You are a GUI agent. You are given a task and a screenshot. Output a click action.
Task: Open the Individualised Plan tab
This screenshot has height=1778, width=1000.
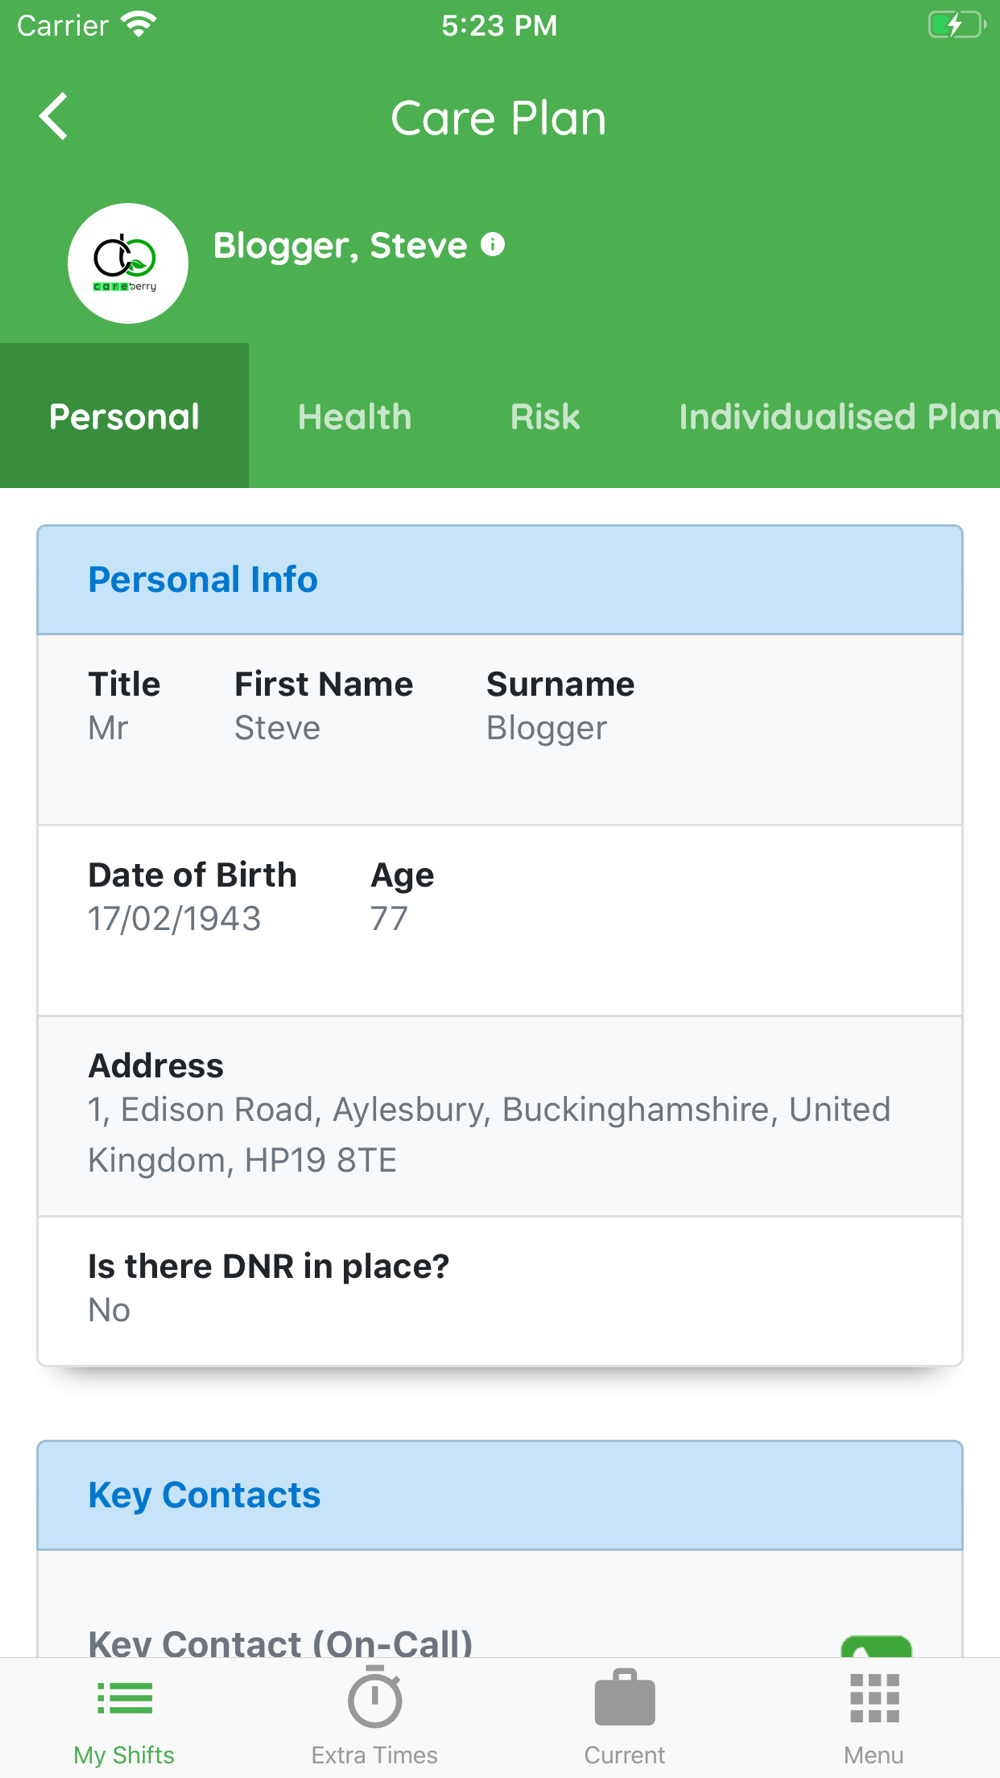(838, 416)
